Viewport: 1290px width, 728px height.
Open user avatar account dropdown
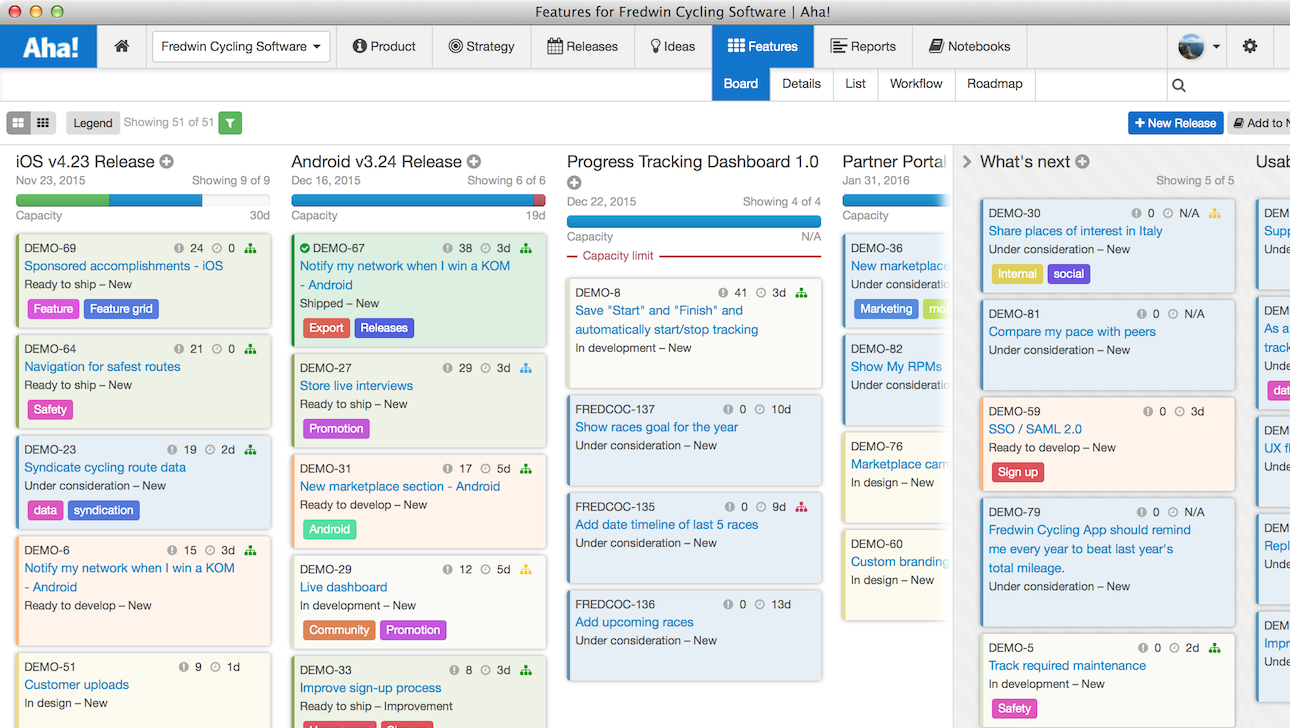(x=1199, y=46)
